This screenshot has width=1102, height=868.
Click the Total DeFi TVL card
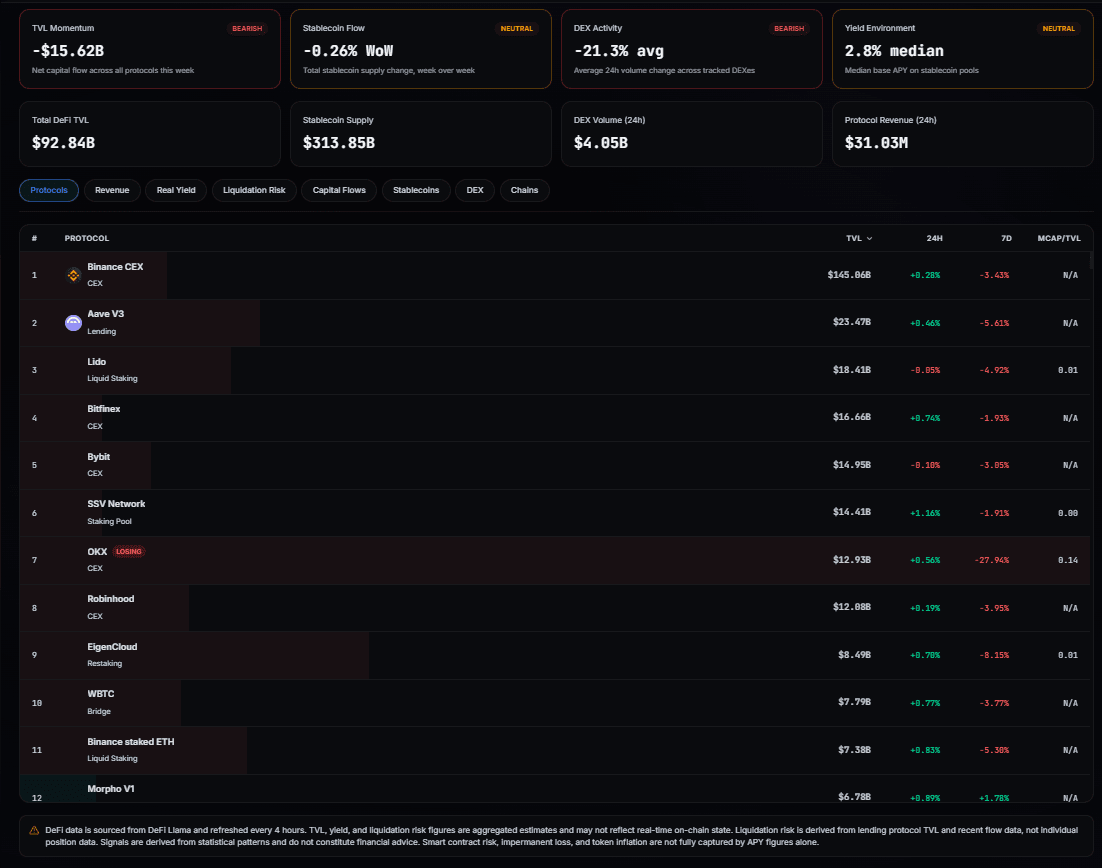tap(150, 134)
